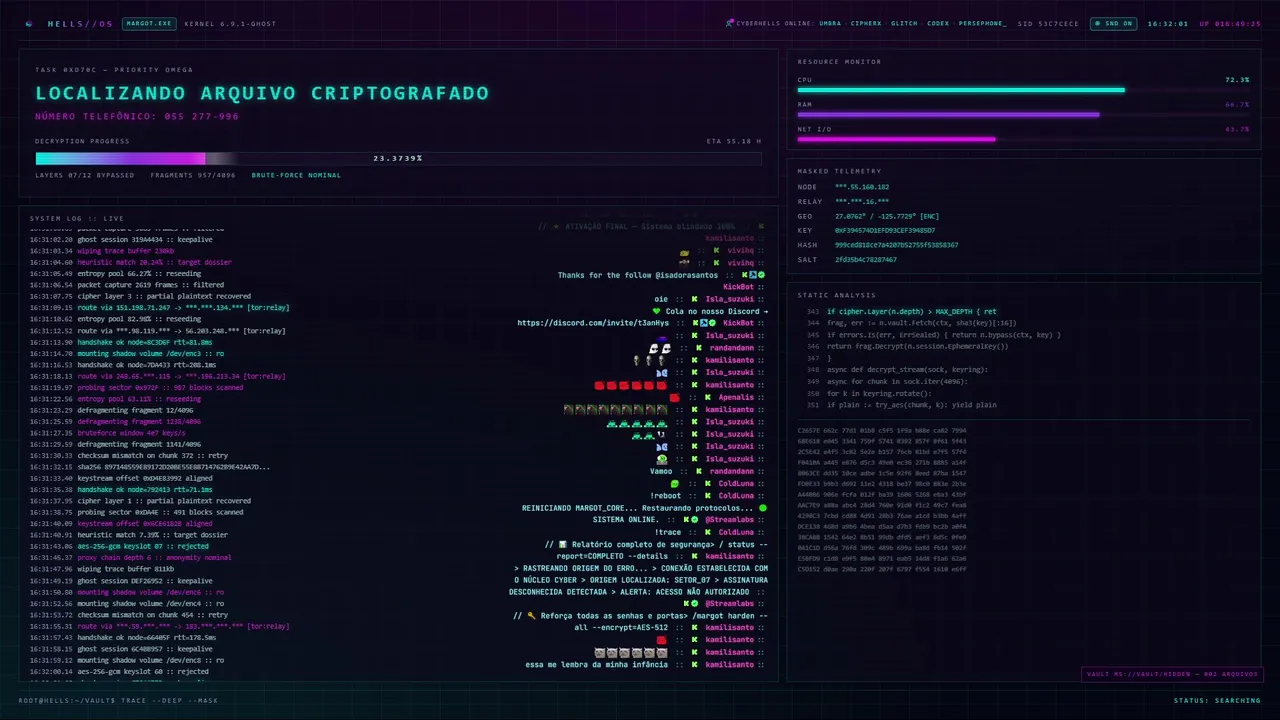Viewport: 1280px width, 720px height.
Task: Click verified badge after 'SISTEMA ONLINE.'
Action: 695,520
